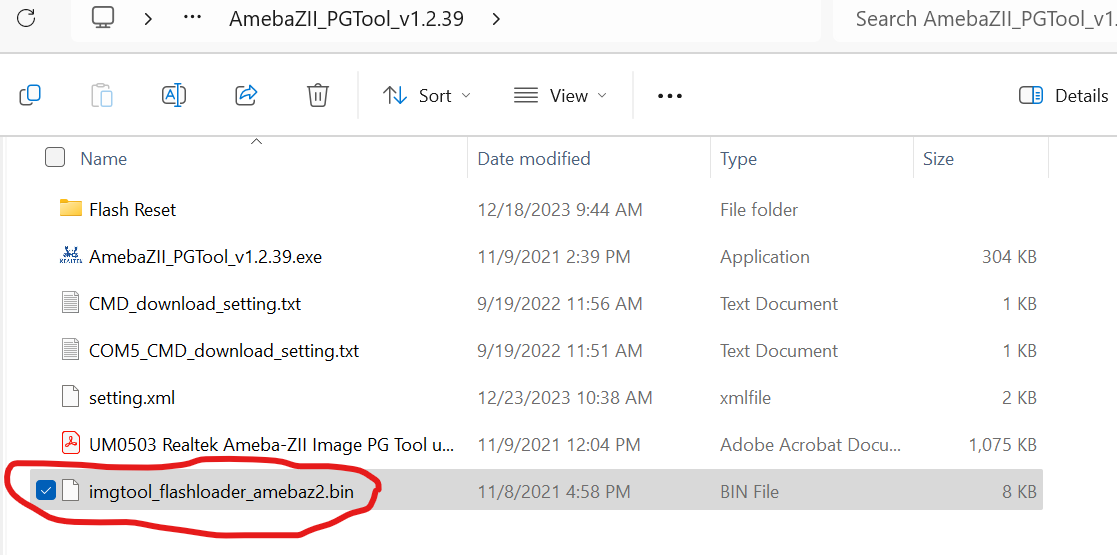Tick the select-all checkbox beside Name

tap(55, 157)
